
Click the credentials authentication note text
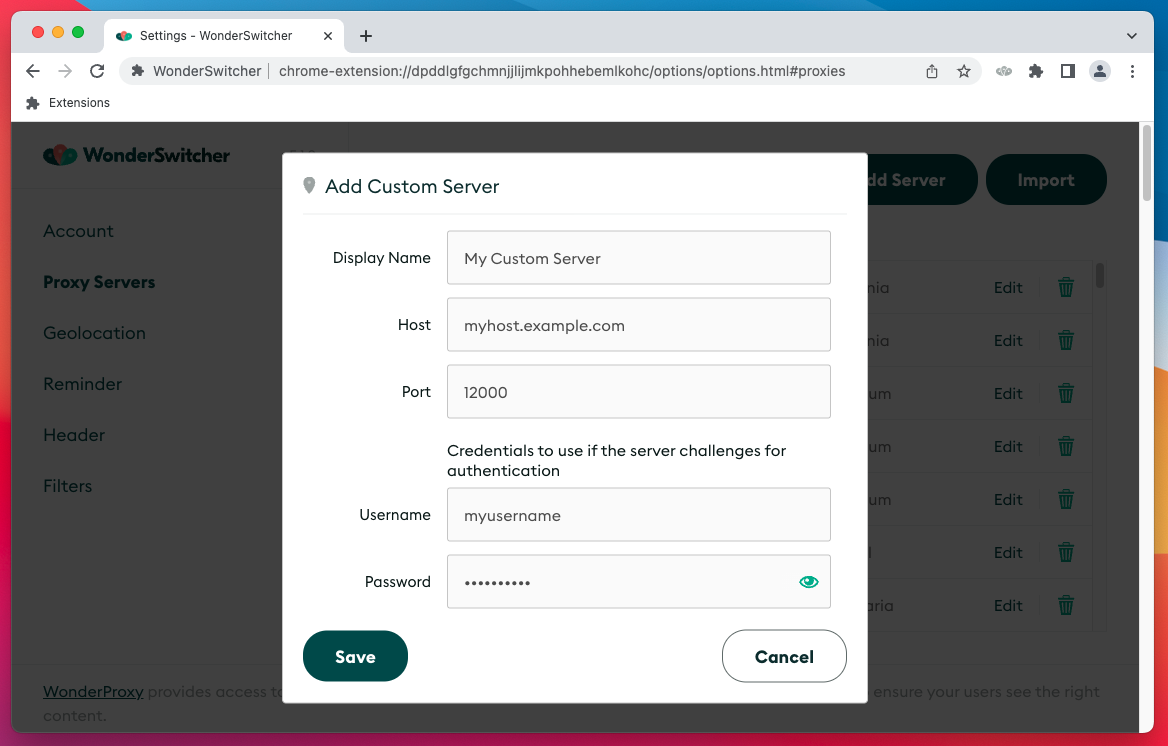click(616, 461)
